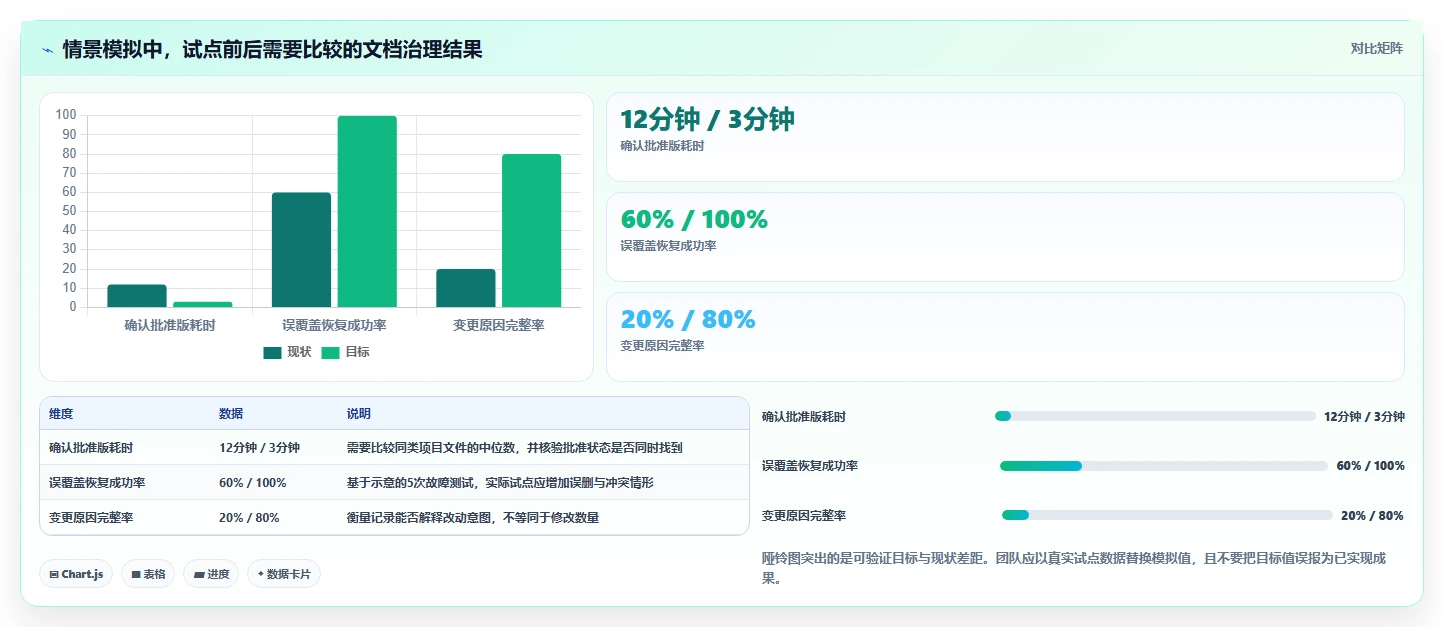Click the 变更原因完整率 caption in third stat card
Image resolution: width=1444 pixels, height=627 pixels.
[x=662, y=346]
